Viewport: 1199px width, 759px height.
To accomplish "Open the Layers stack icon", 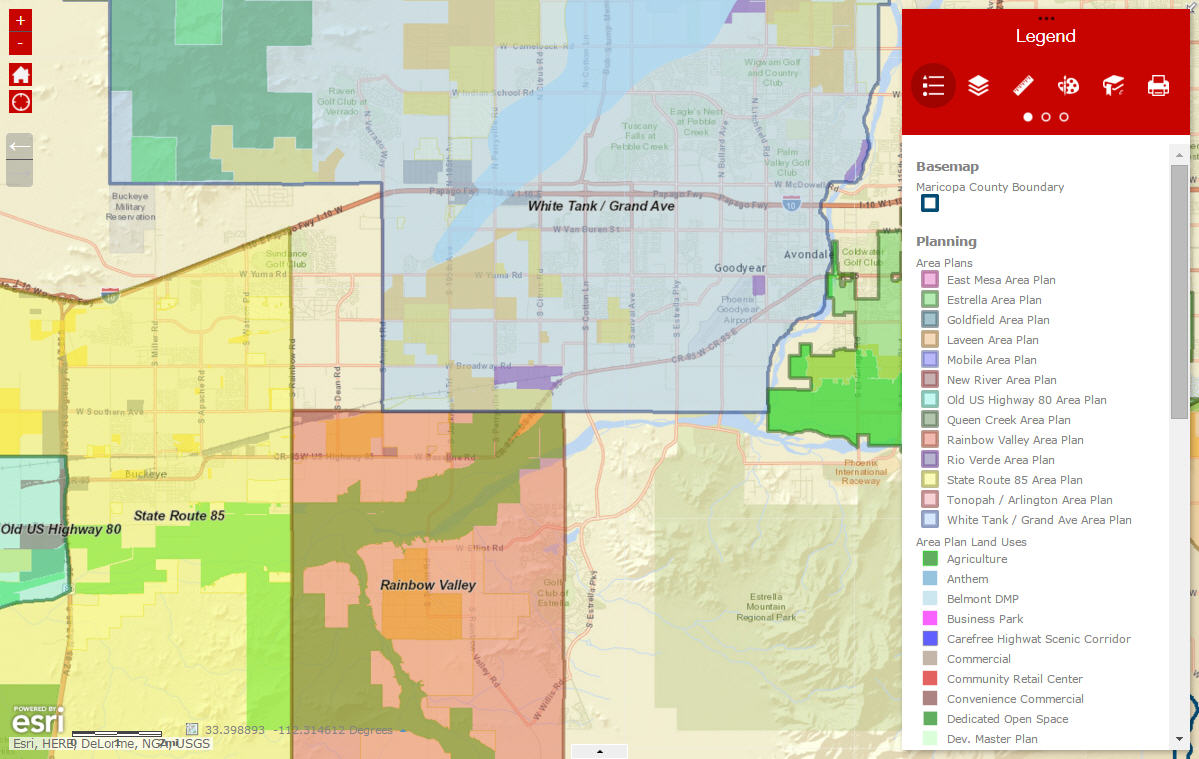I will [x=978, y=86].
